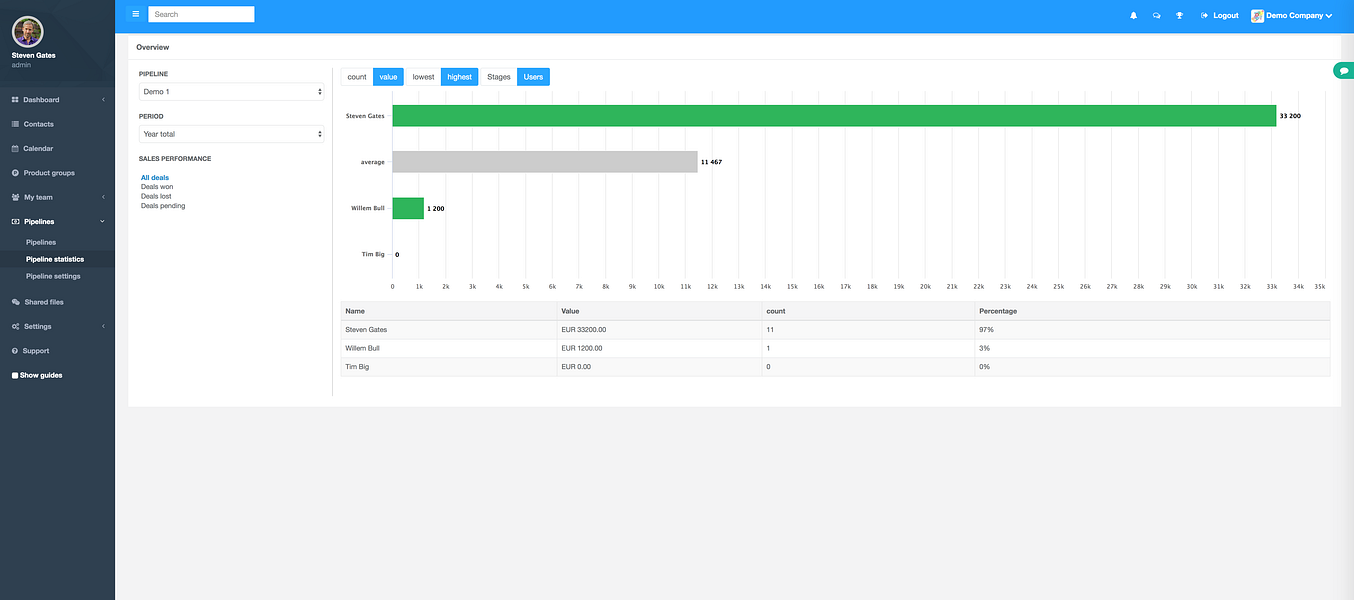
Task: Click the Value column header
Action: tap(660, 311)
